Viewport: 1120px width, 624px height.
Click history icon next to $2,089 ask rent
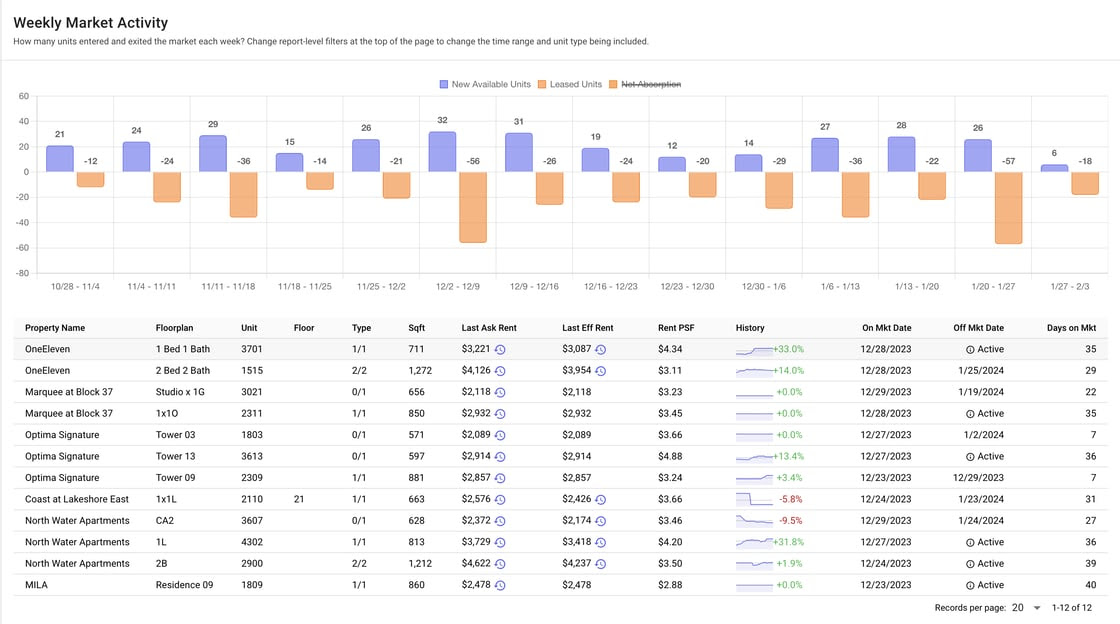500,436
